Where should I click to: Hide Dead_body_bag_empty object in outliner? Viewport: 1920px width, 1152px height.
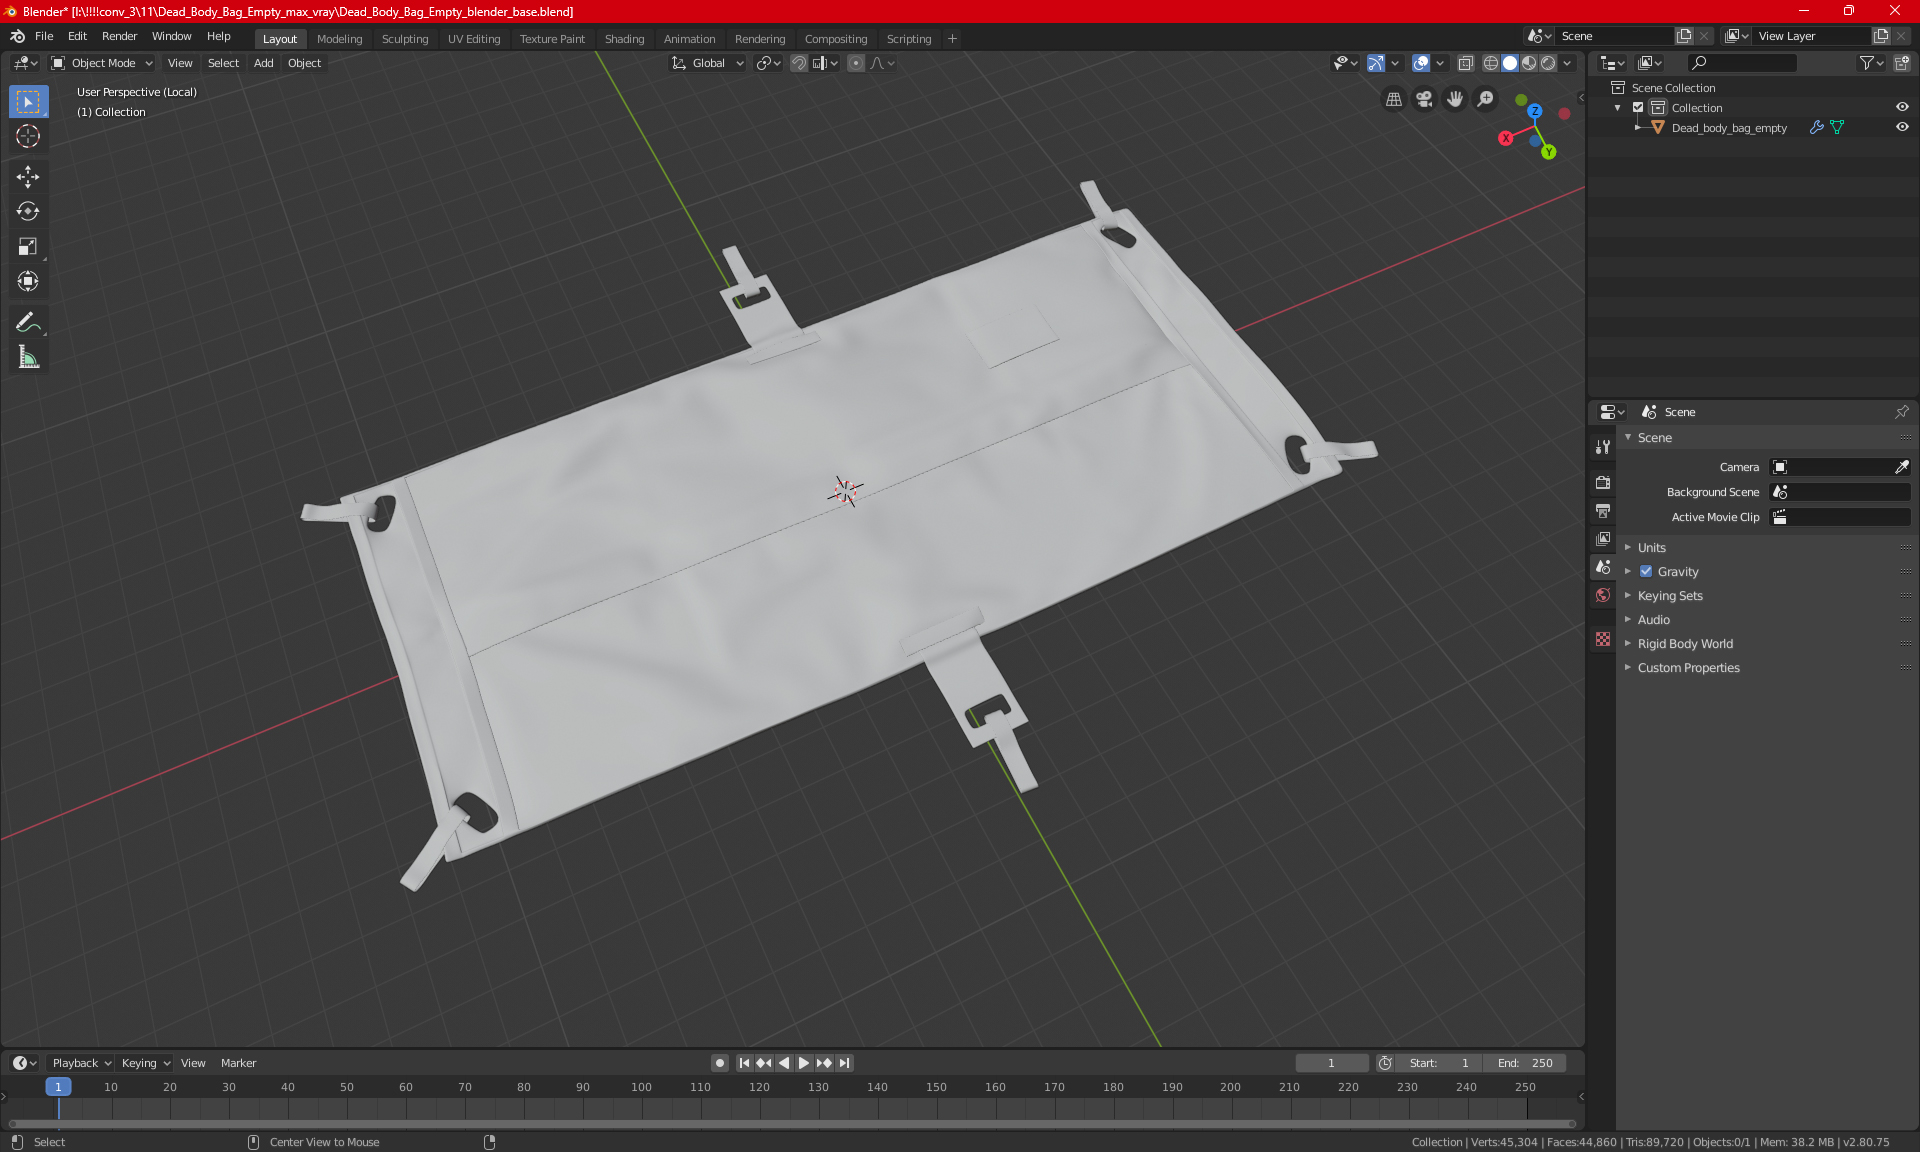click(x=1902, y=128)
